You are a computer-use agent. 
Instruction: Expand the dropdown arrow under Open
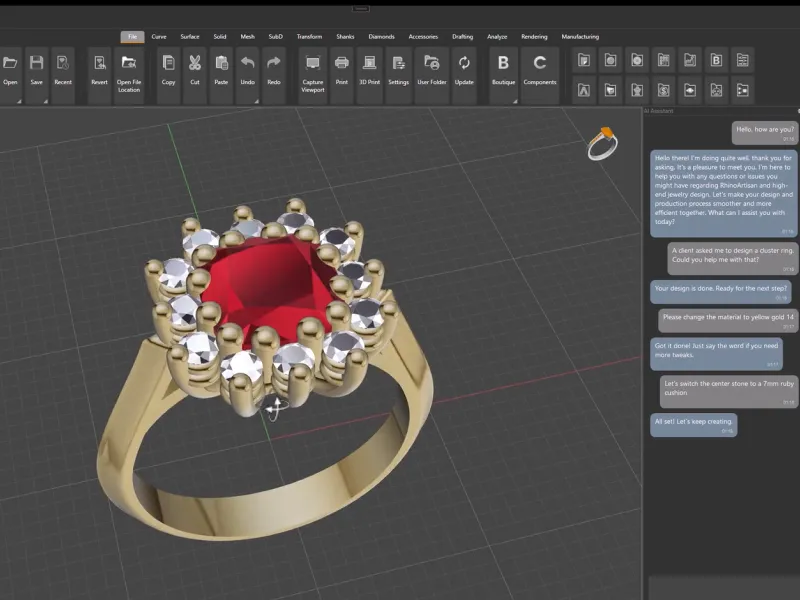19,102
